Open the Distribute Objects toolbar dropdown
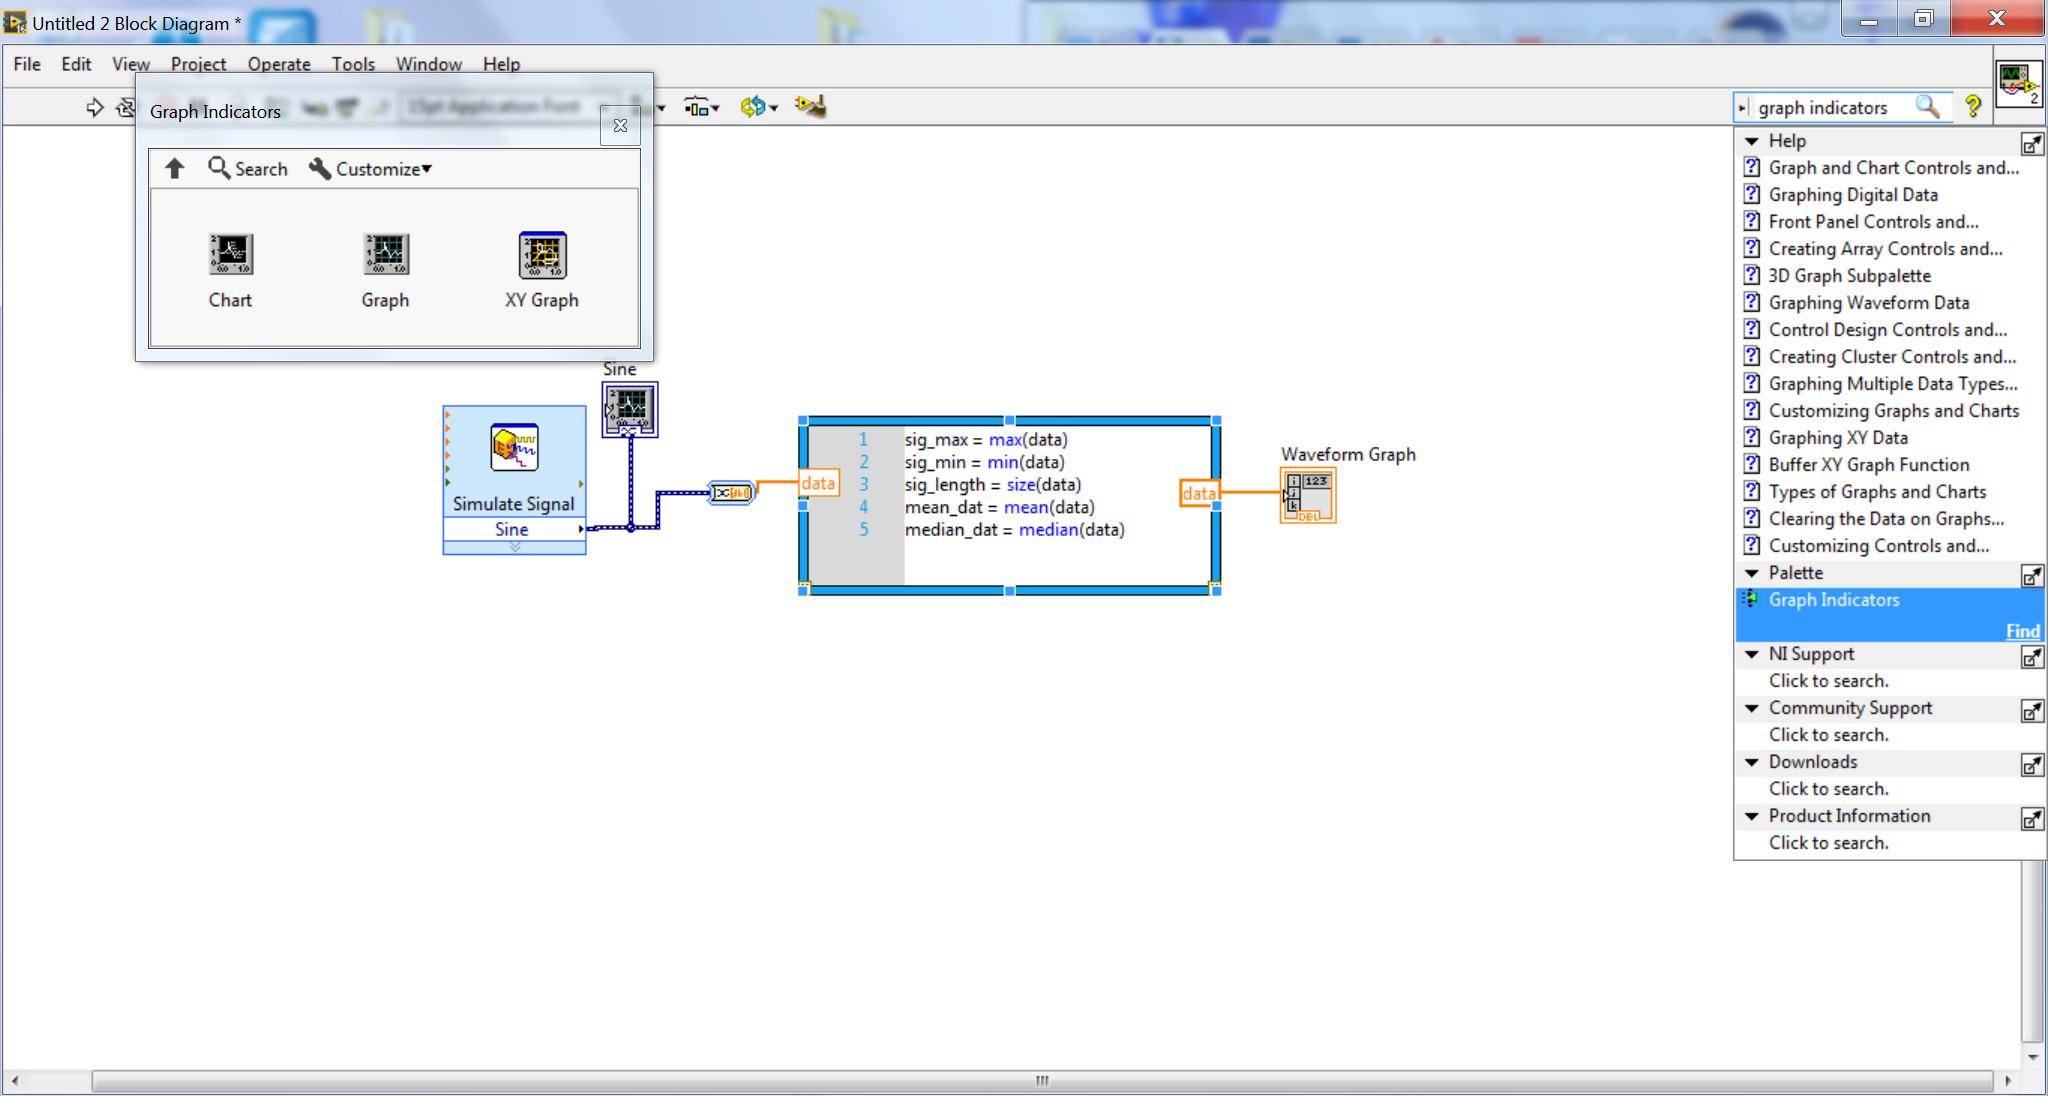Image resolution: width=2048 pixels, height=1096 pixels. [701, 107]
